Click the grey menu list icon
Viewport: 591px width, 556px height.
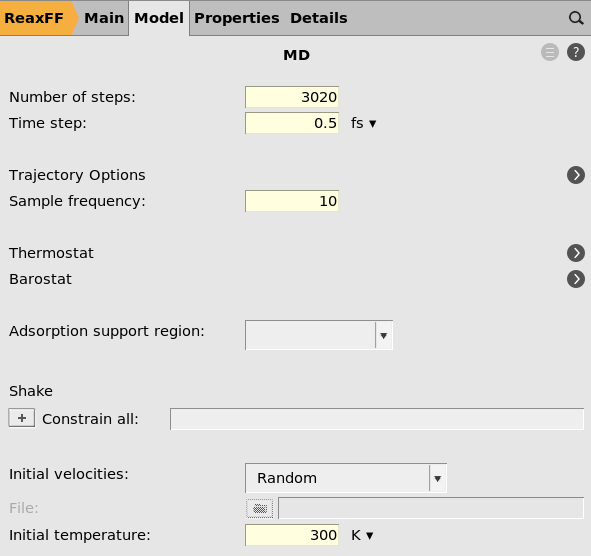pyautogui.click(x=550, y=52)
